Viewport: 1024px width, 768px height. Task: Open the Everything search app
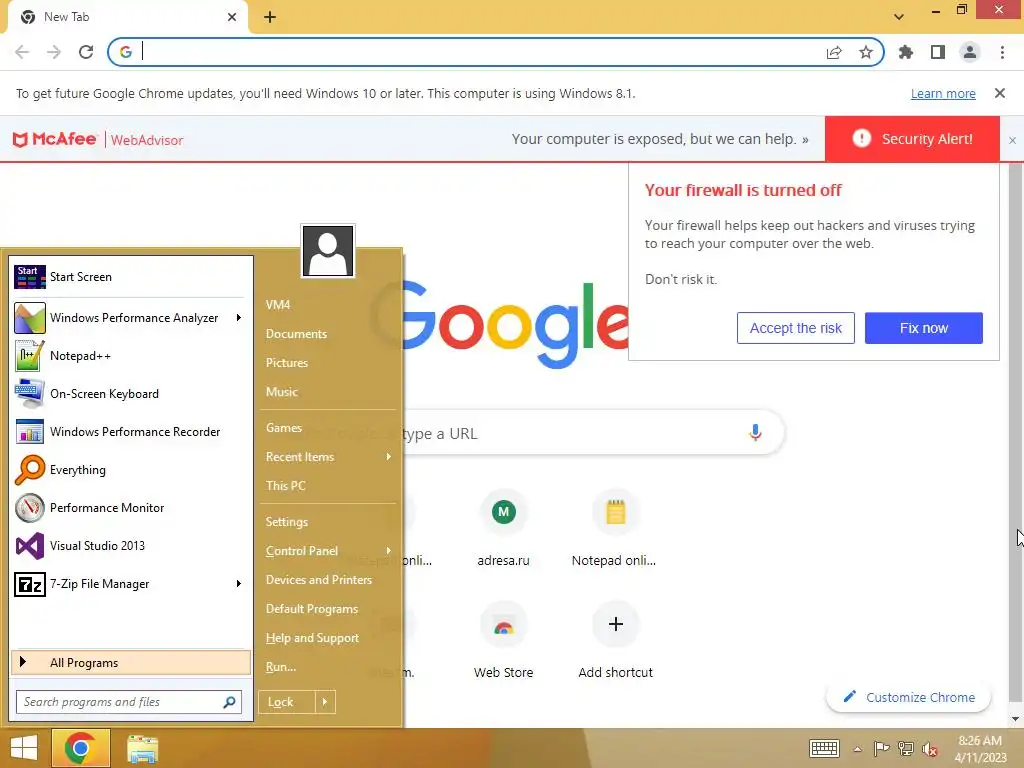coord(131,470)
